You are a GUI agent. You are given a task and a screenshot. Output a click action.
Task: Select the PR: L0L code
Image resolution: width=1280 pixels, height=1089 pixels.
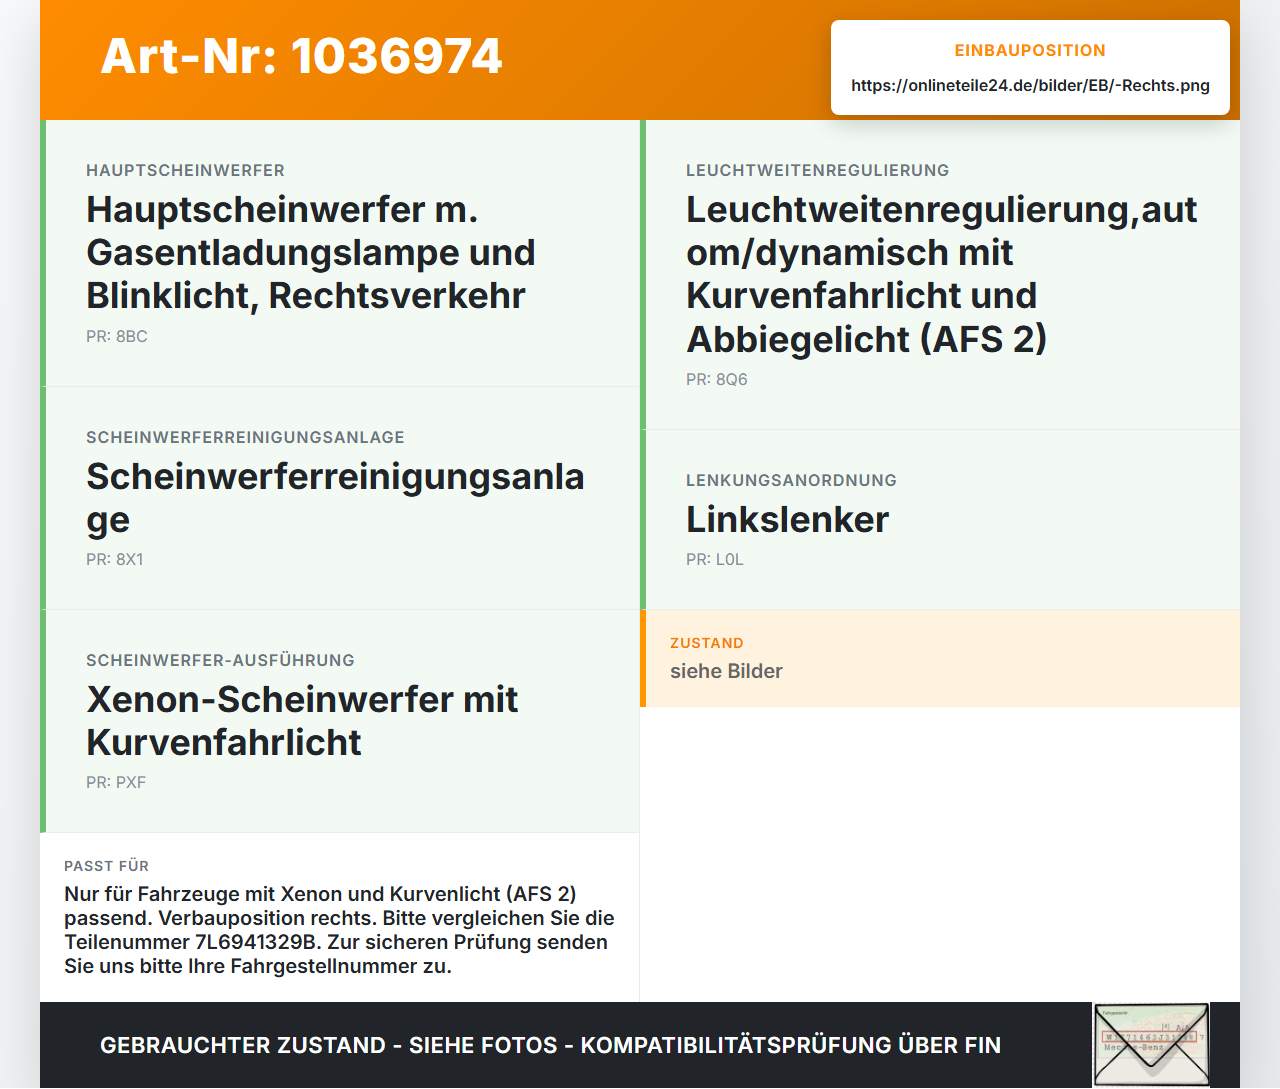[715, 560]
